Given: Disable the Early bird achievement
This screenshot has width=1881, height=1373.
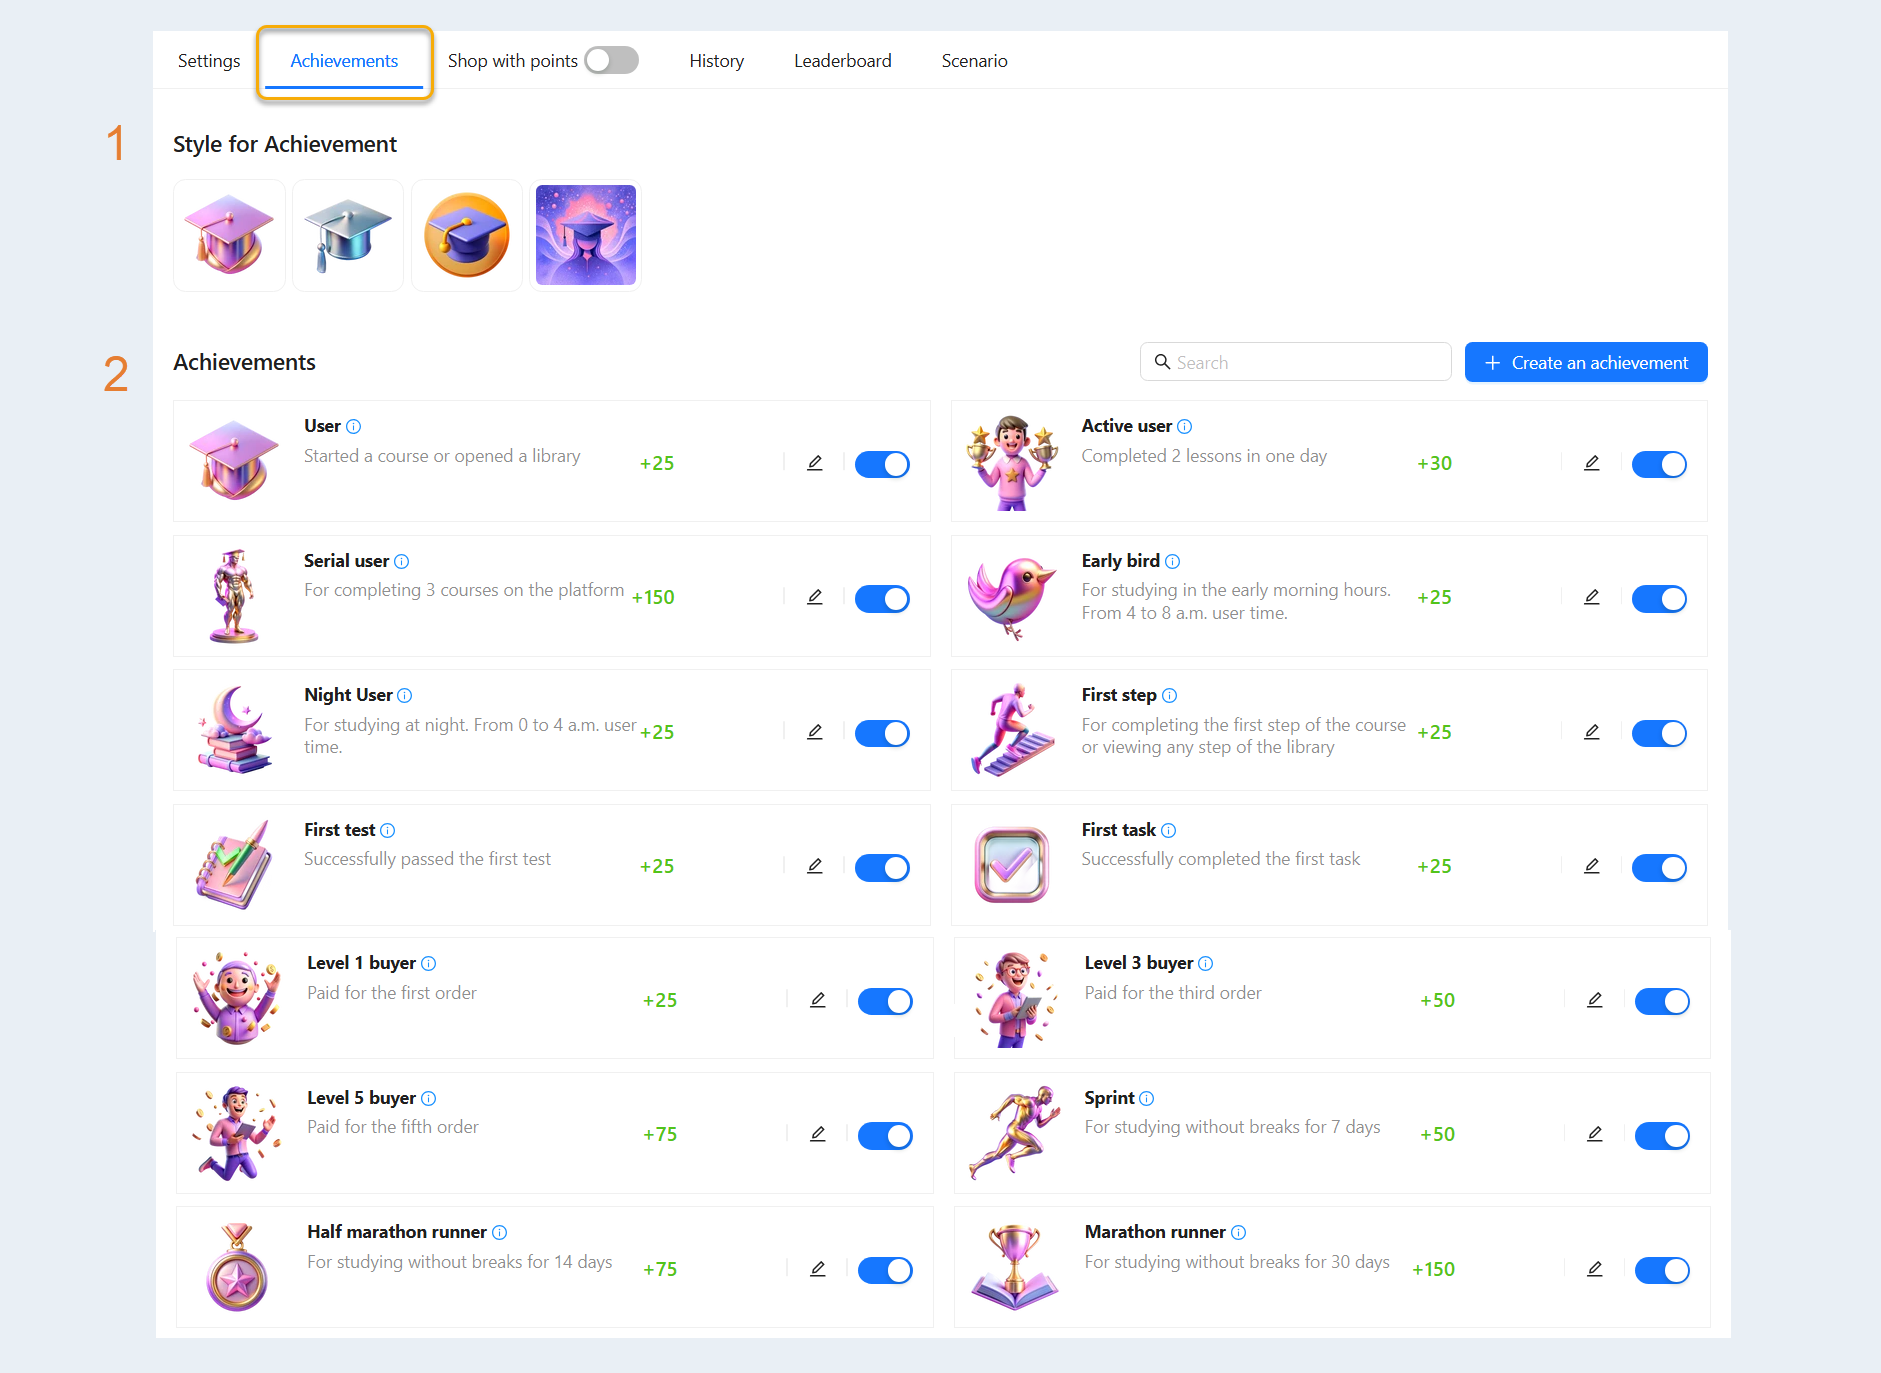Looking at the screenshot, I should coord(1659,599).
